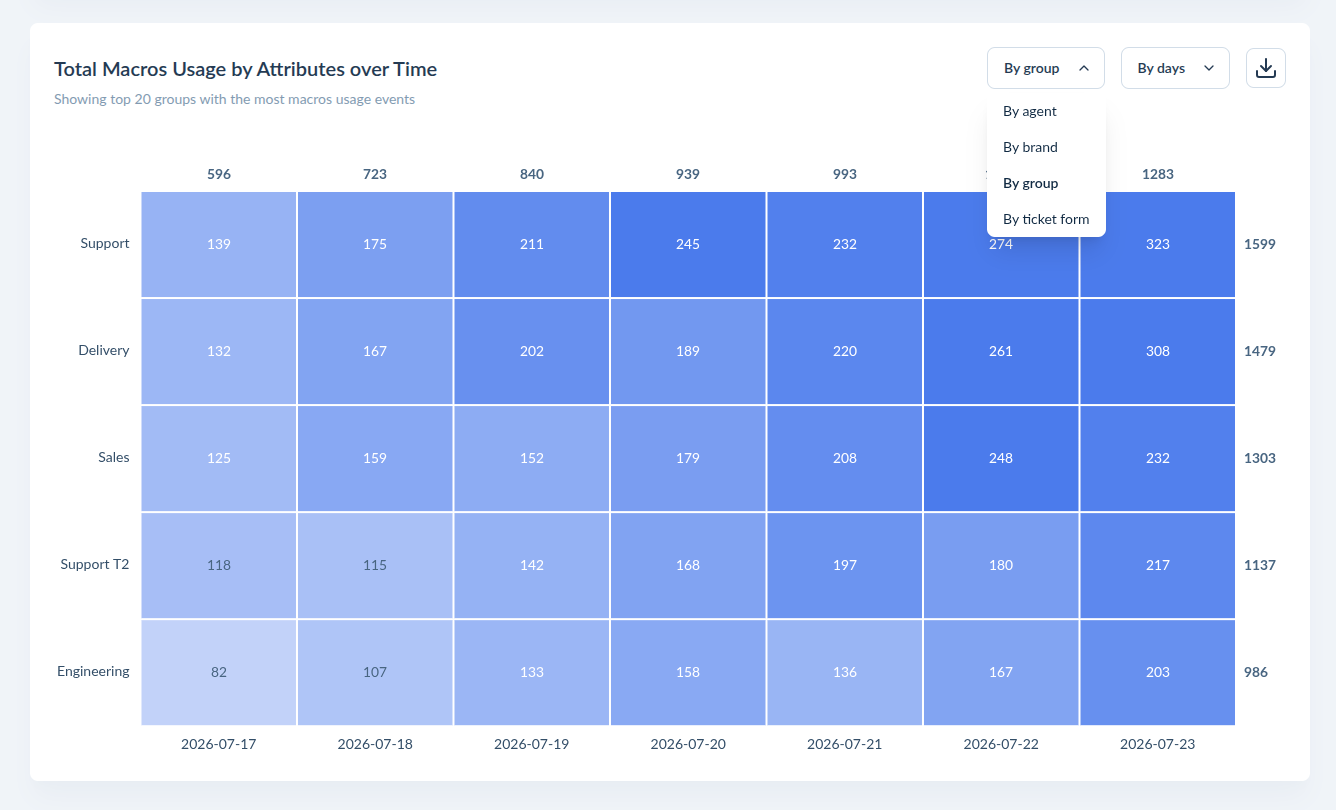The height and width of the screenshot is (810, 1336).
Task: Select the 2026-07-20 date label
Action: click(688, 744)
